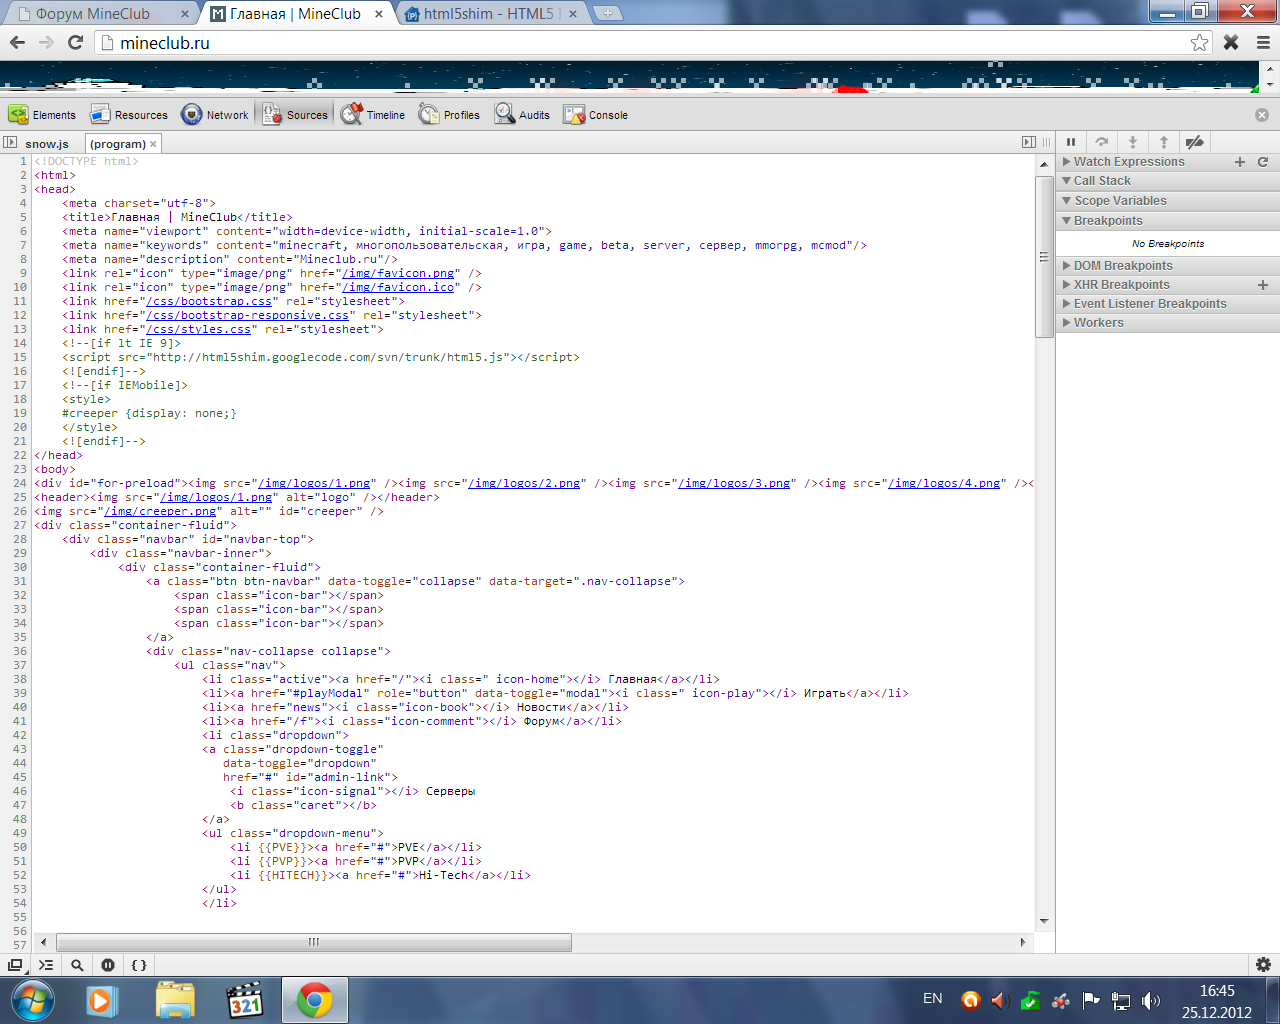Click the browser extension icon beside the star
The image size is (1280, 1024).
1231,42
